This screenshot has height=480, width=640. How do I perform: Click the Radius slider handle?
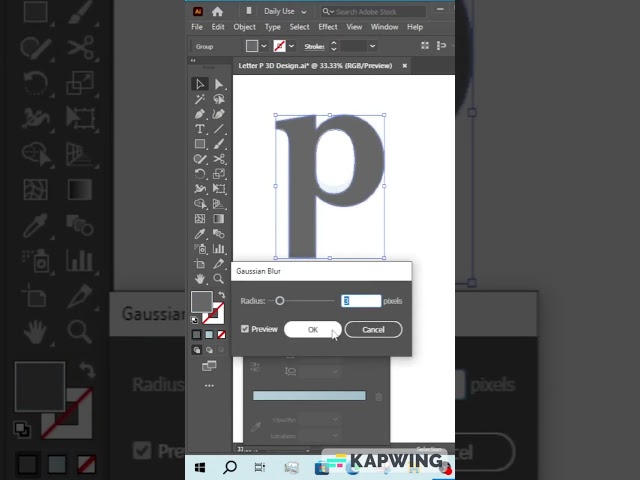tap(280, 301)
